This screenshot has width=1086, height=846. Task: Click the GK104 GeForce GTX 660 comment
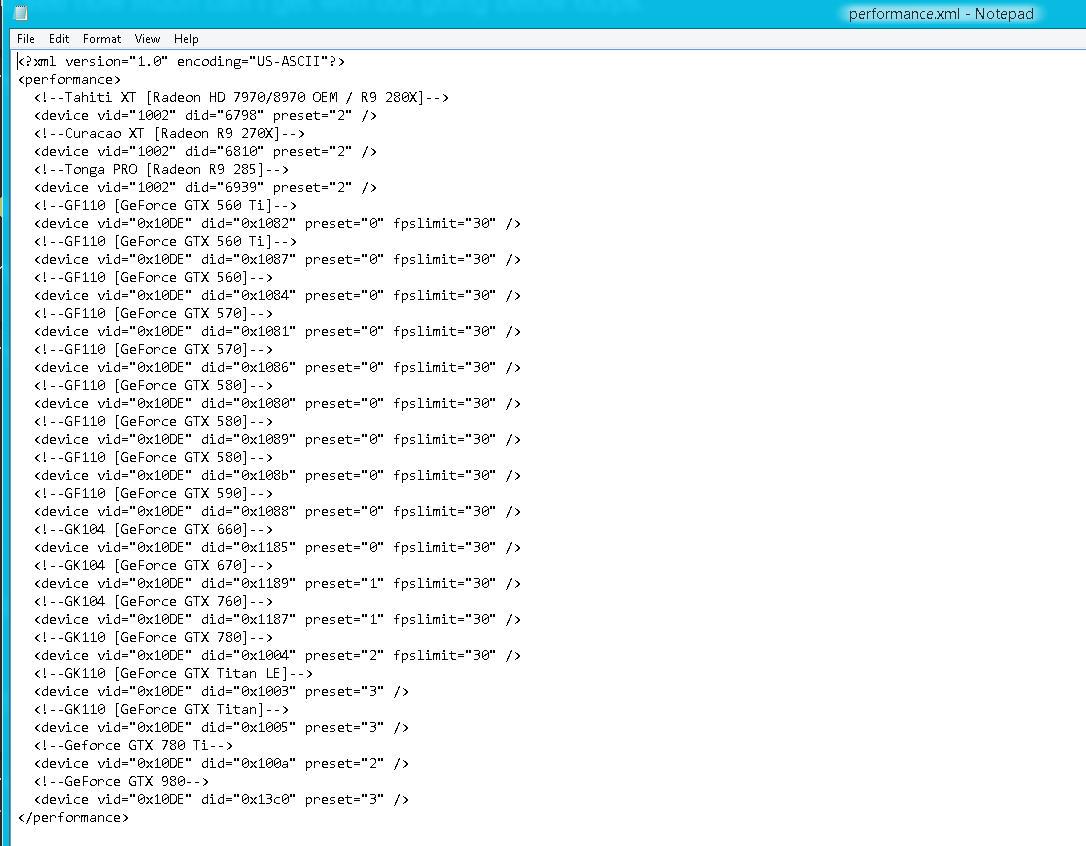(153, 529)
